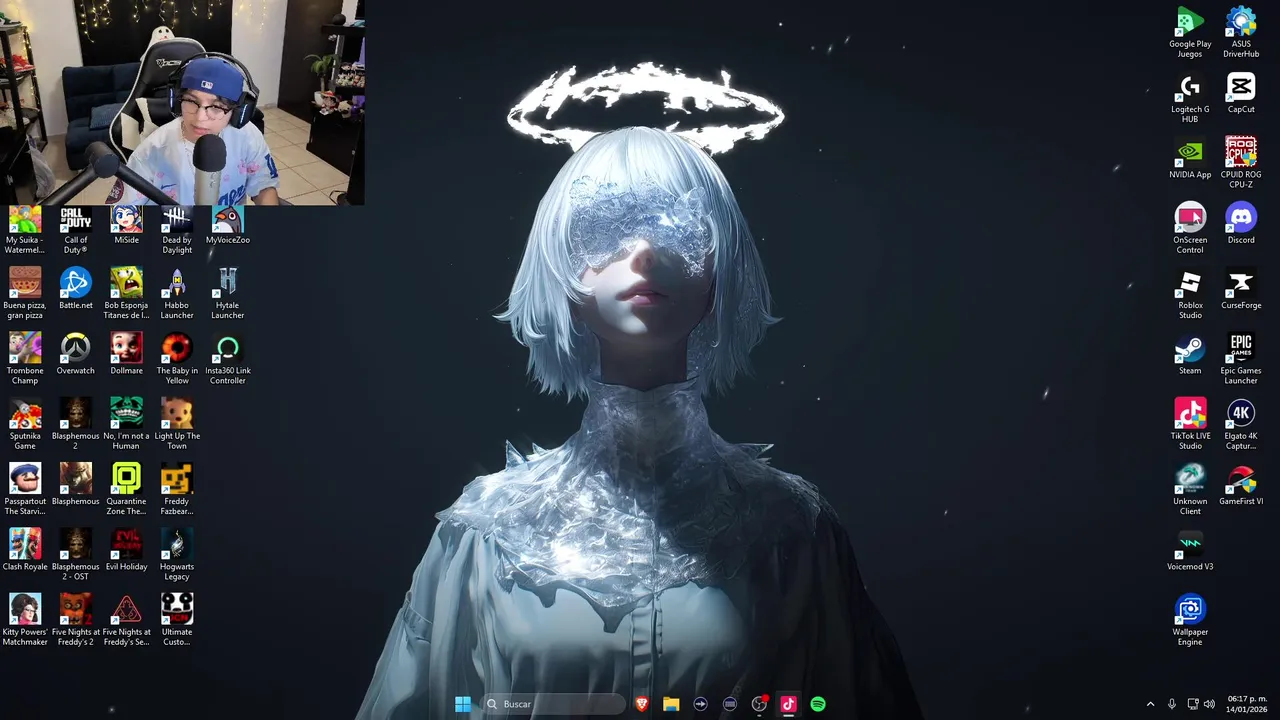Open File Explorer from taskbar

(671, 704)
